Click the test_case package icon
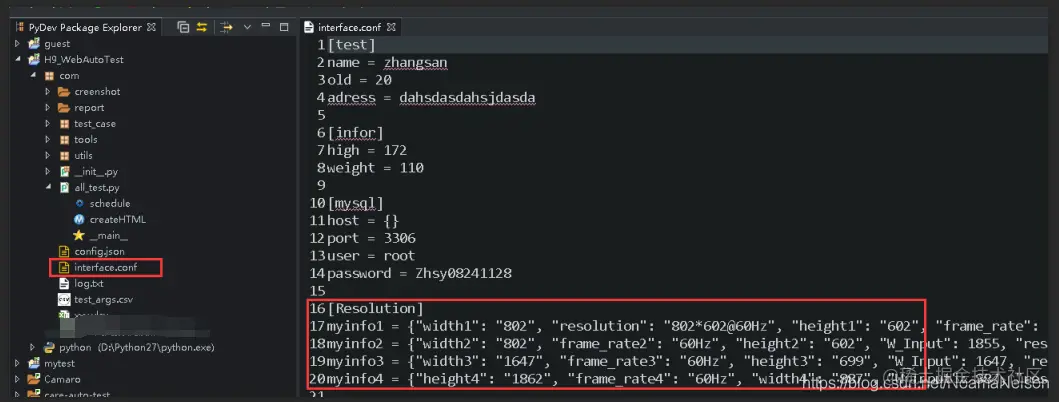Image resolution: width=1059 pixels, height=402 pixels. [64, 124]
